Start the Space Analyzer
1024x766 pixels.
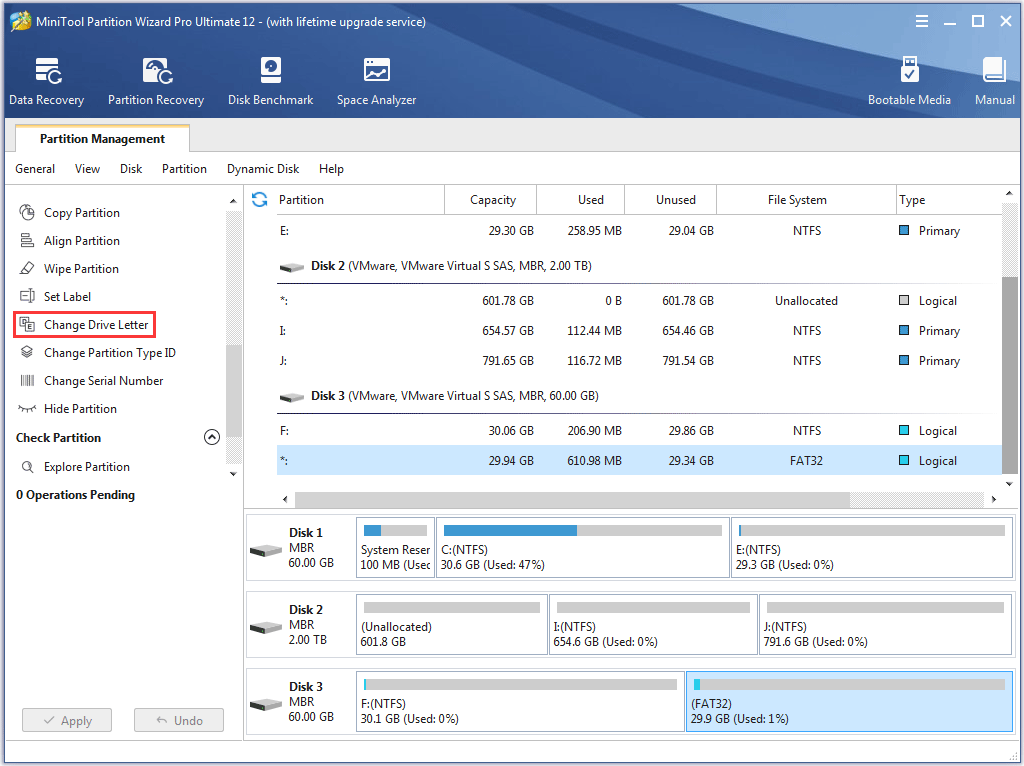click(x=376, y=82)
